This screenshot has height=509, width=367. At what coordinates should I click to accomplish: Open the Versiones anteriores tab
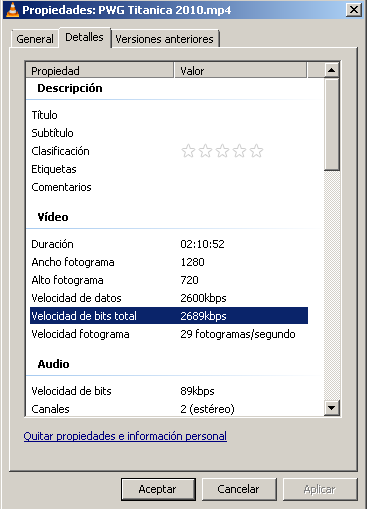[x=165, y=39]
